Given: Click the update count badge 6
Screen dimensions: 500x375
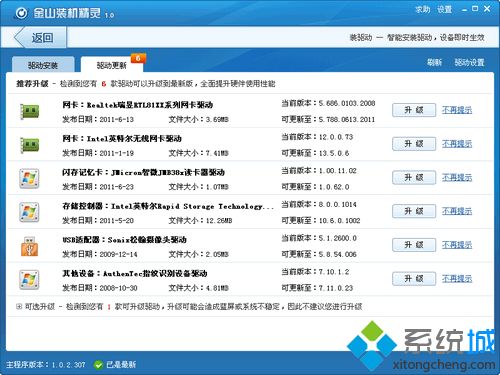Looking at the screenshot, I should pyautogui.click(x=138, y=58).
